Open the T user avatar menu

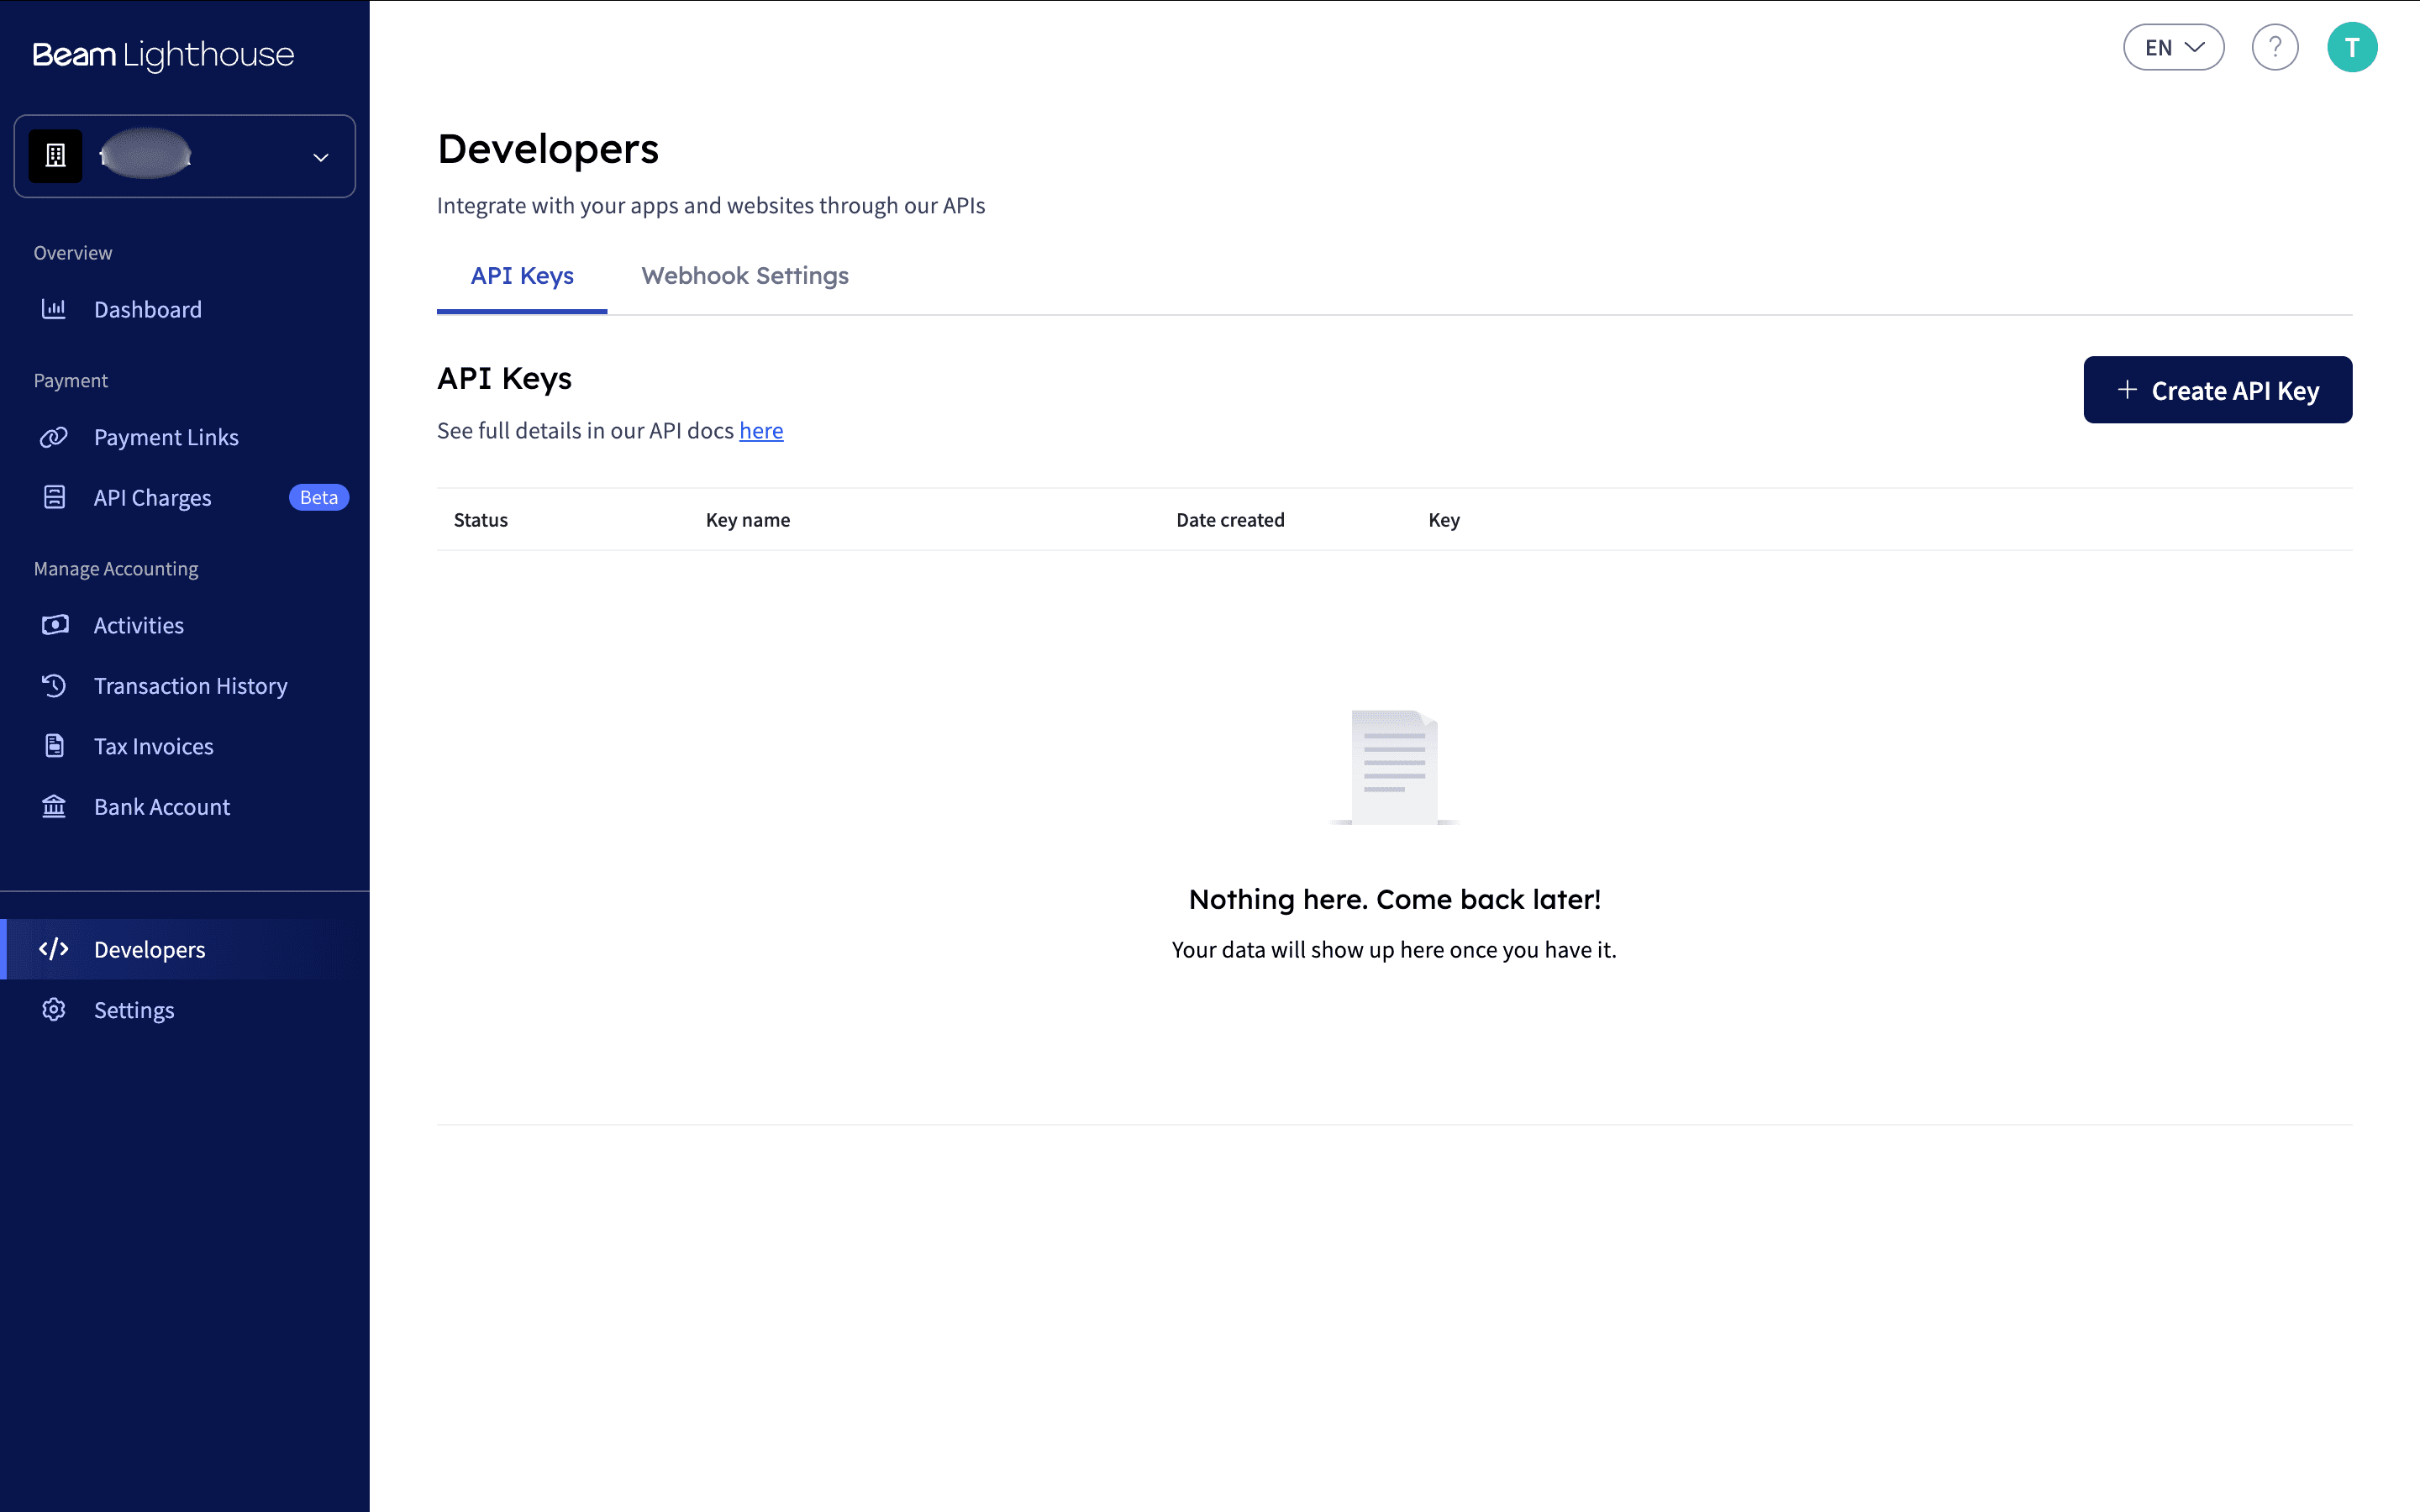[x=2351, y=48]
